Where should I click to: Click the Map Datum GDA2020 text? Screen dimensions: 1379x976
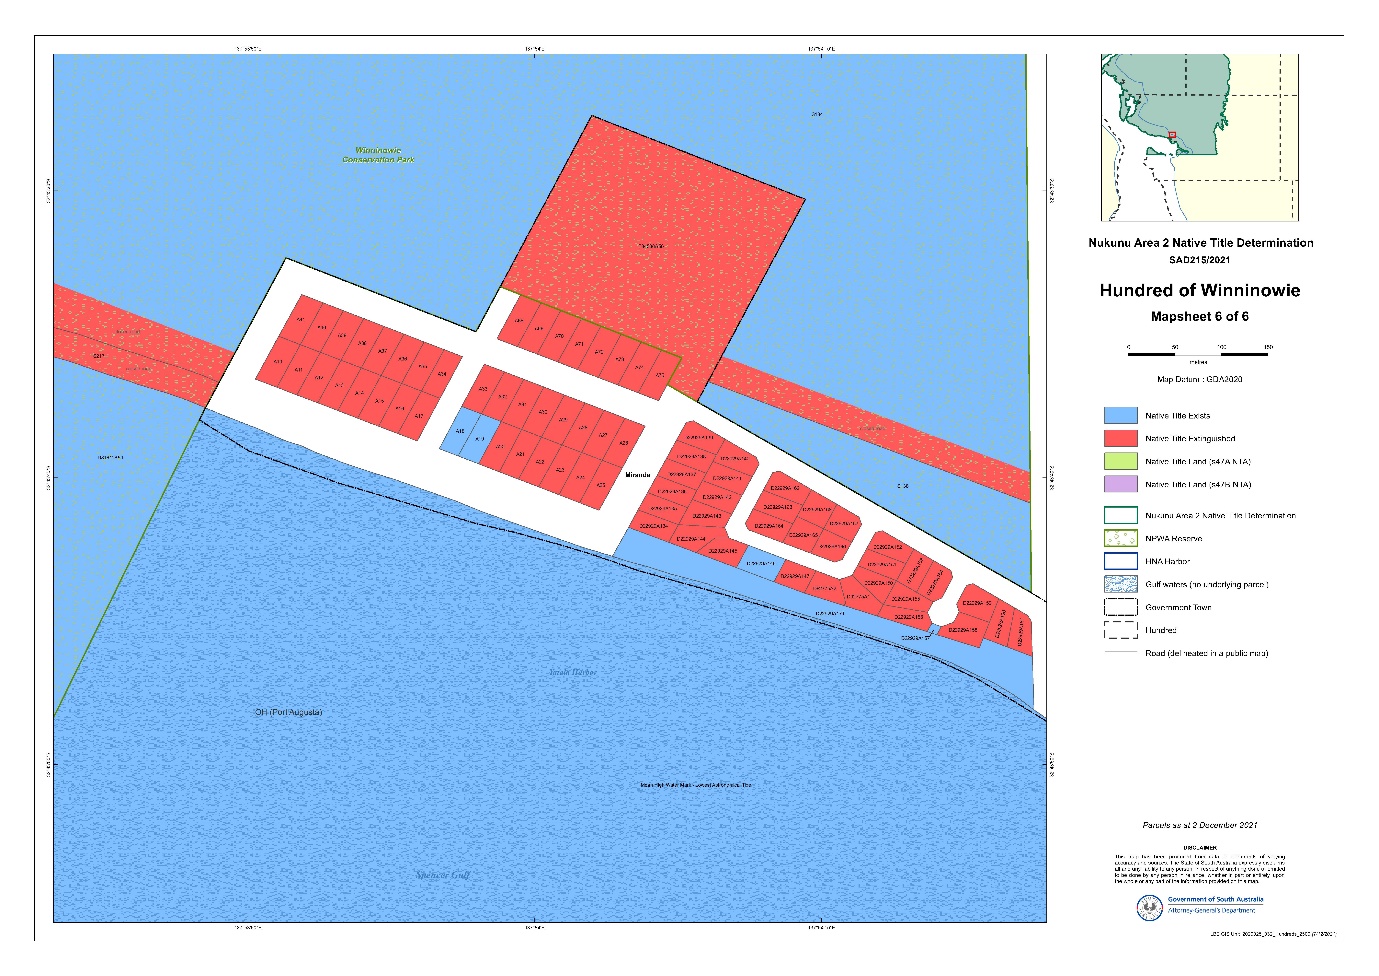pos(1200,379)
